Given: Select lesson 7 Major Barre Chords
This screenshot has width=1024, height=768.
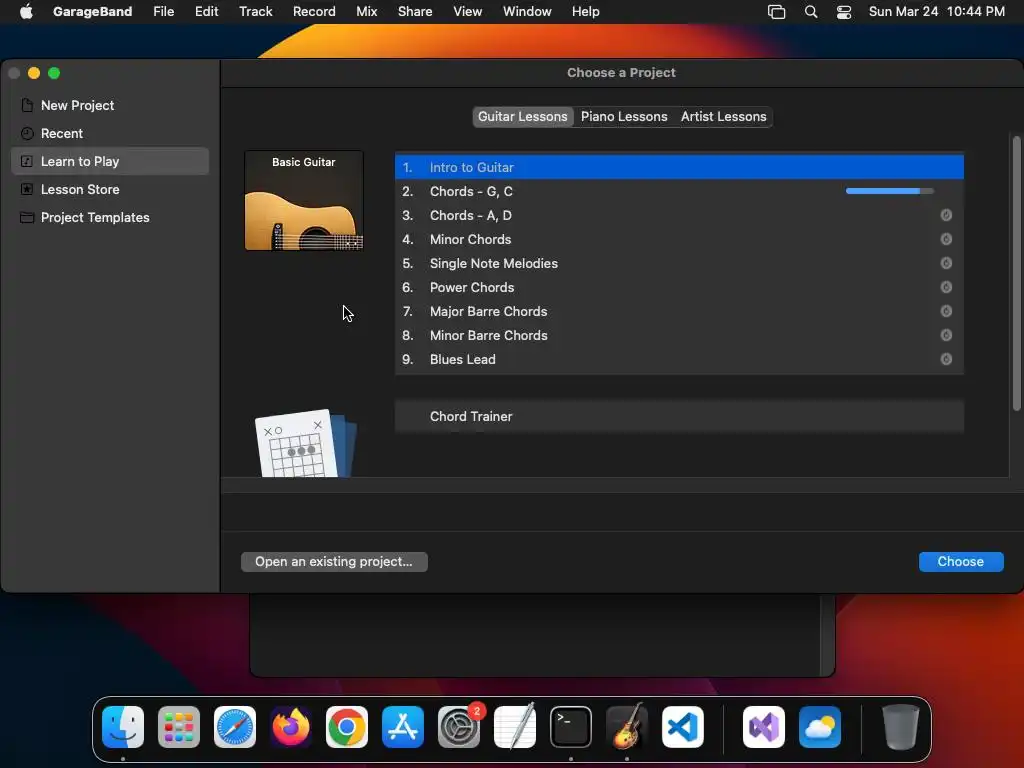Looking at the screenshot, I should point(679,312).
